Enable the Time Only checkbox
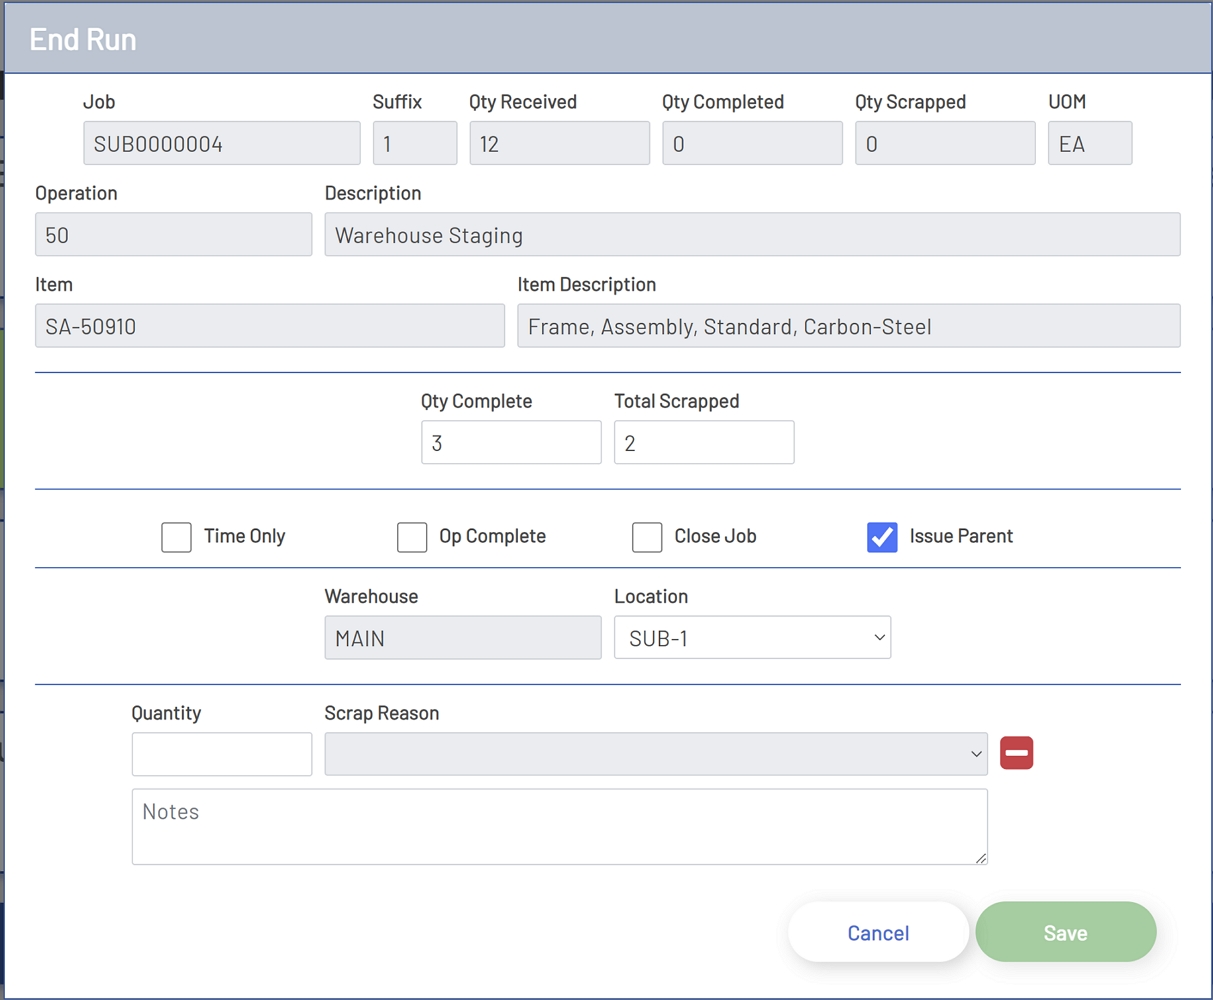Viewport: 1213px width, 1000px height. point(177,537)
